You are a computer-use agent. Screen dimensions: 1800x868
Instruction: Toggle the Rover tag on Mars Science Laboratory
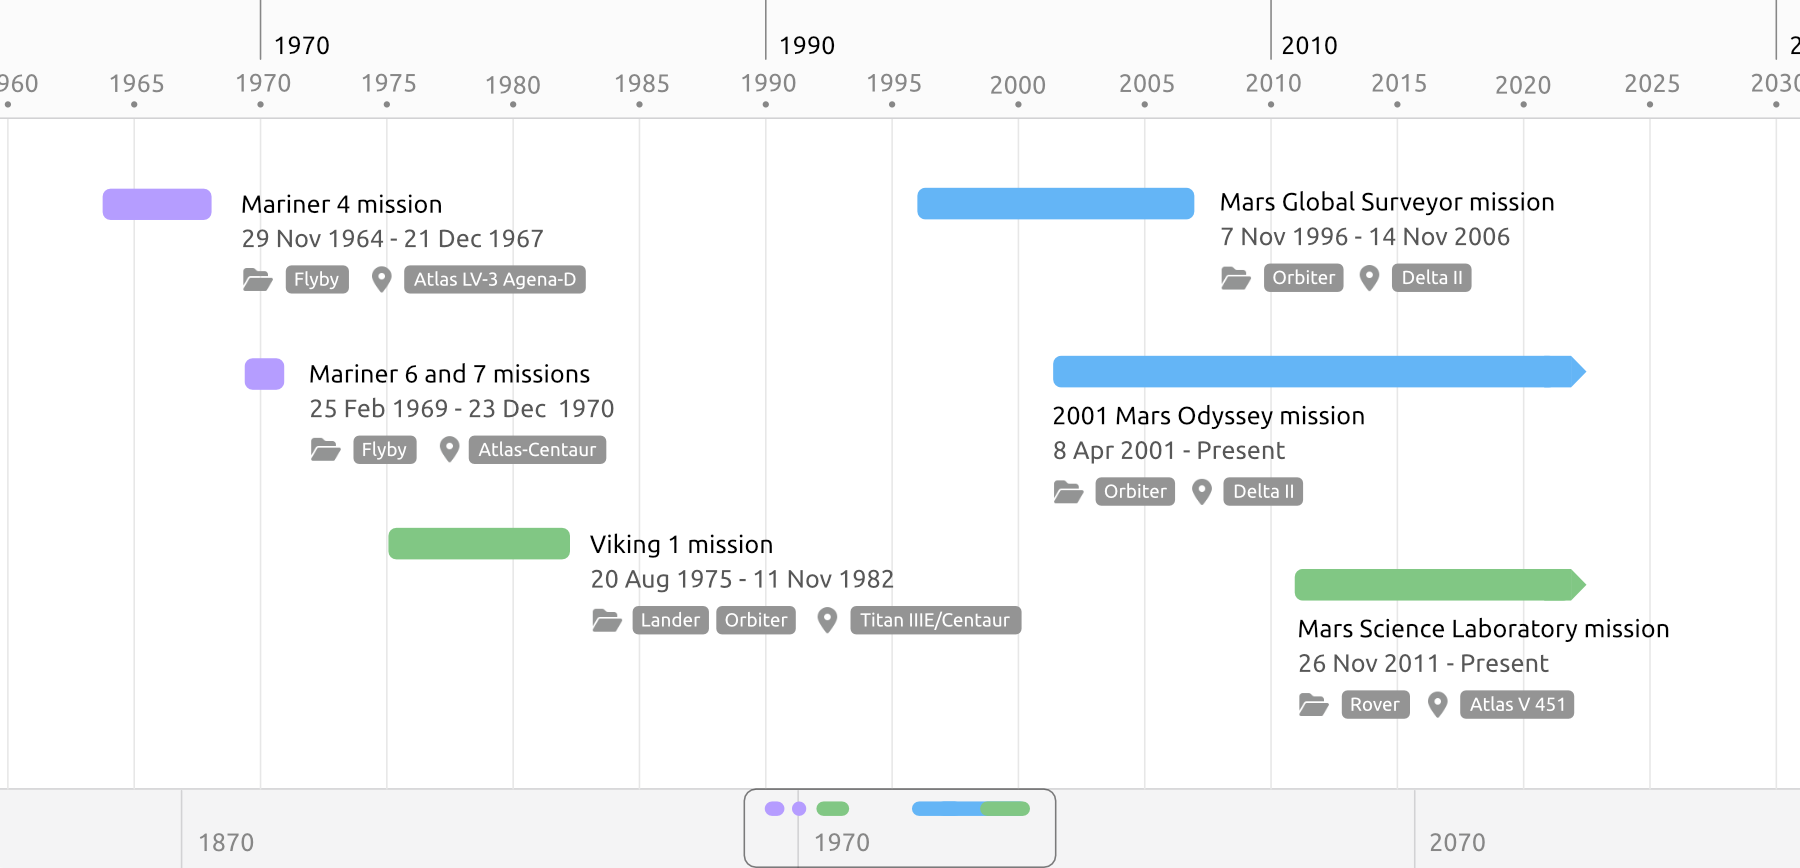[x=1375, y=704]
